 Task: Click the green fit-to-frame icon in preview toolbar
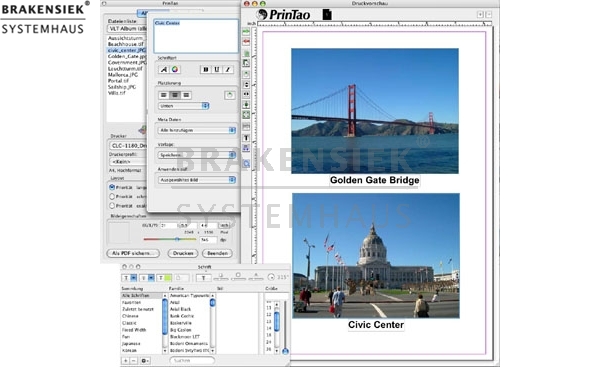(x=246, y=114)
